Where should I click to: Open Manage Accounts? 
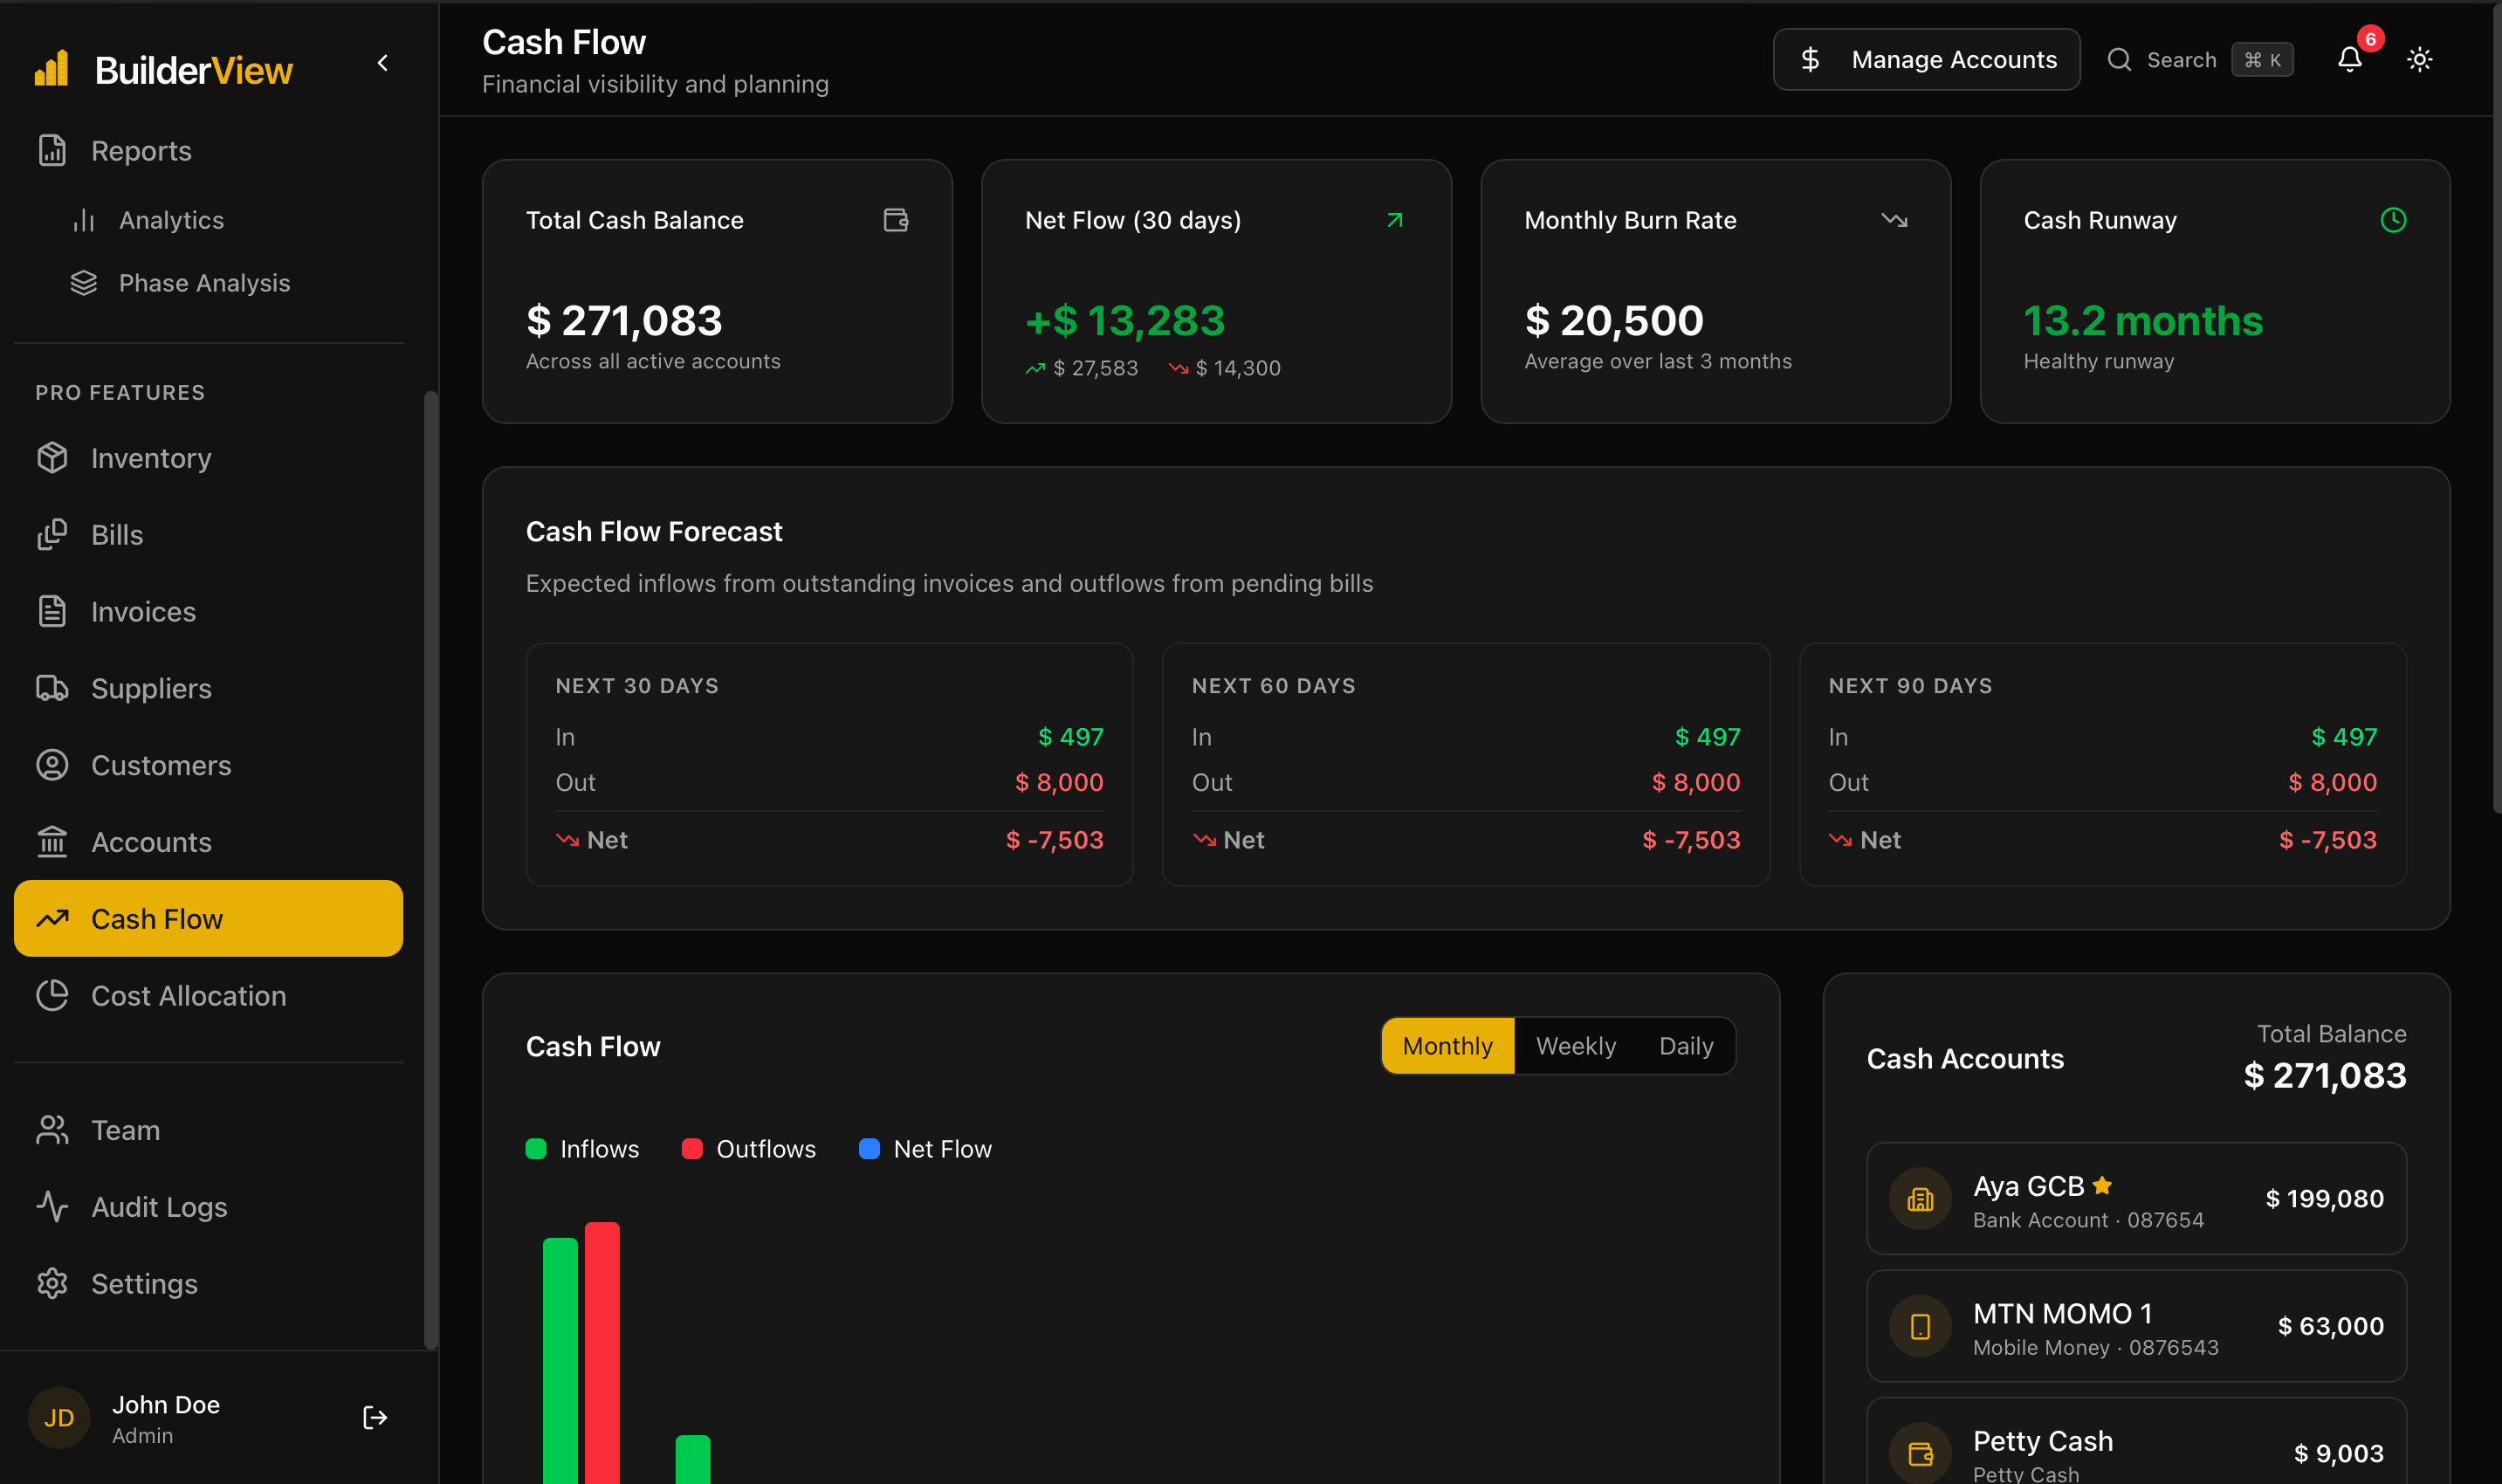(x=1926, y=59)
